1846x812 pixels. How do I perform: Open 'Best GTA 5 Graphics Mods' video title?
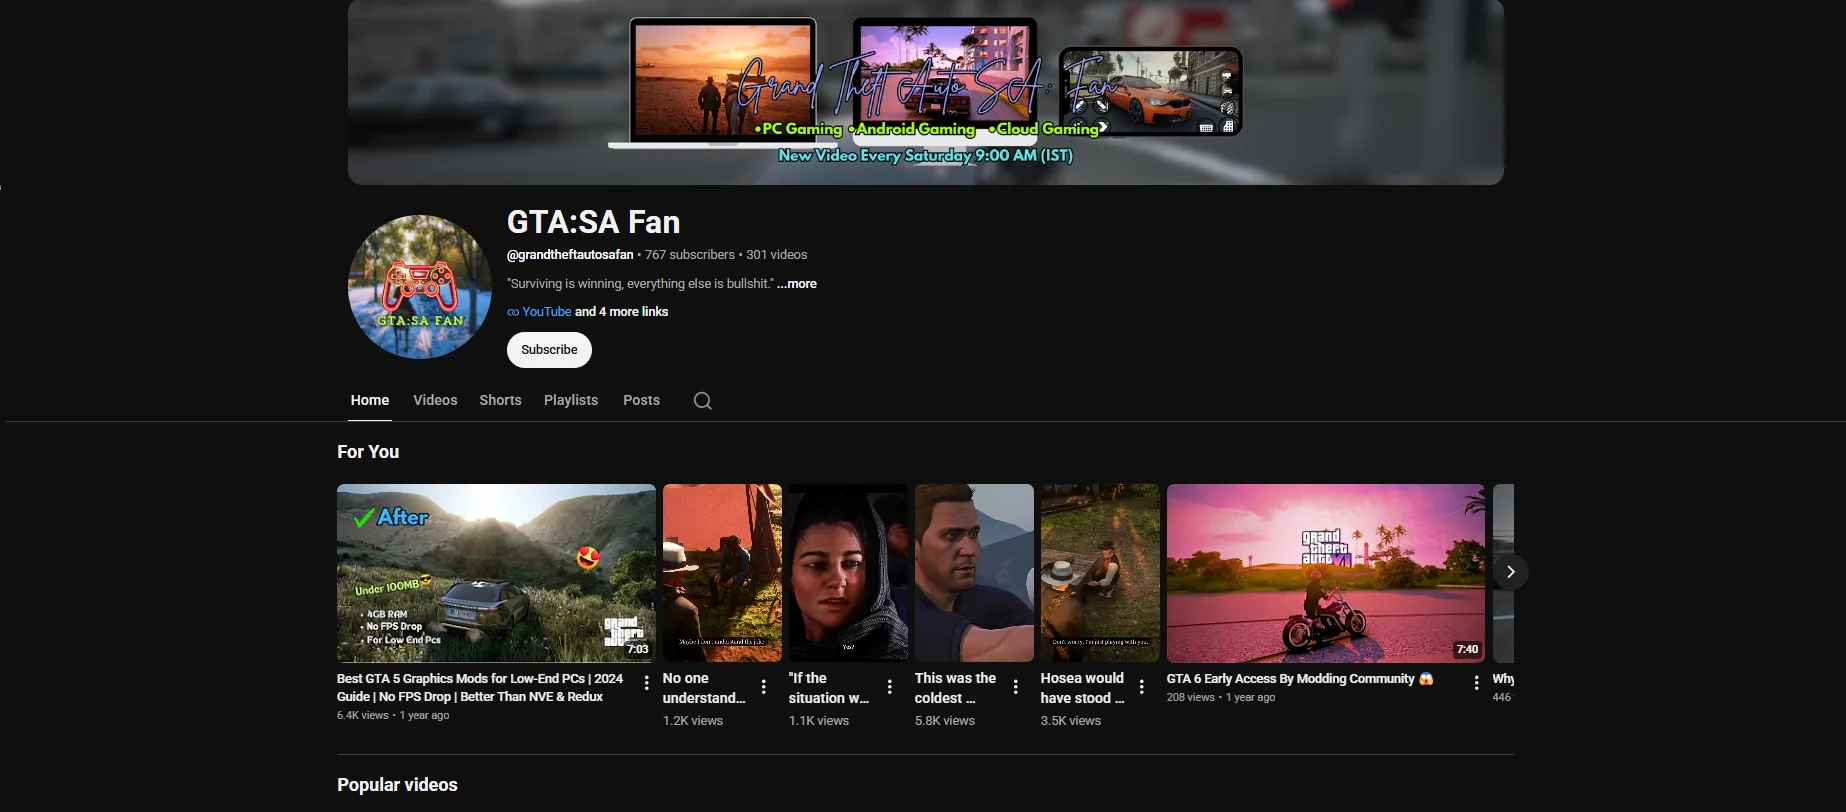click(x=480, y=688)
